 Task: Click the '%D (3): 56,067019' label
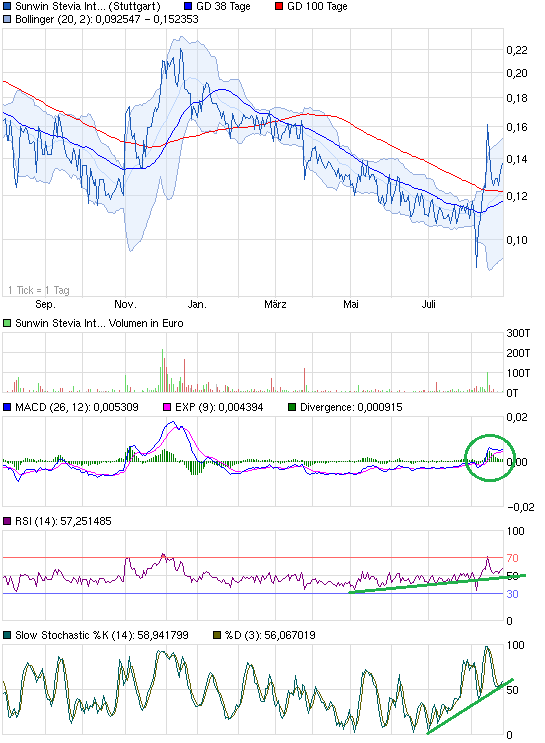(x=270, y=635)
